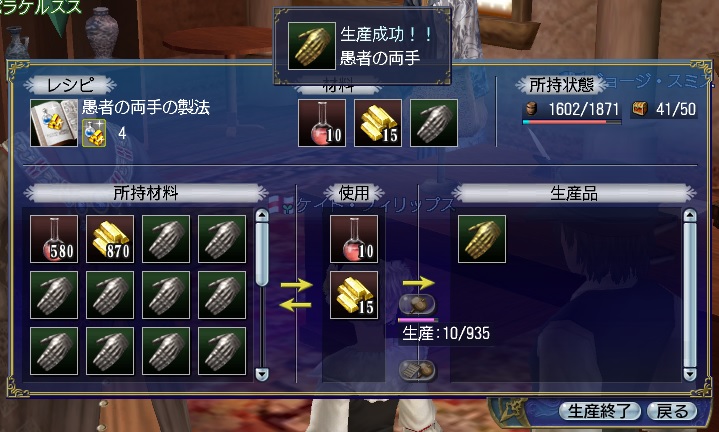
Task: Click the golden hand in the product panel
Action: [x=482, y=239]
